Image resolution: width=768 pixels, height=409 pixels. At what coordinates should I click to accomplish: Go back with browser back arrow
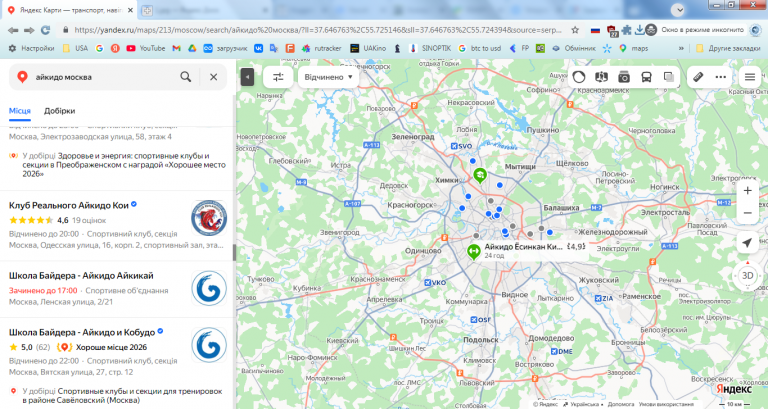tap(13, 30)
